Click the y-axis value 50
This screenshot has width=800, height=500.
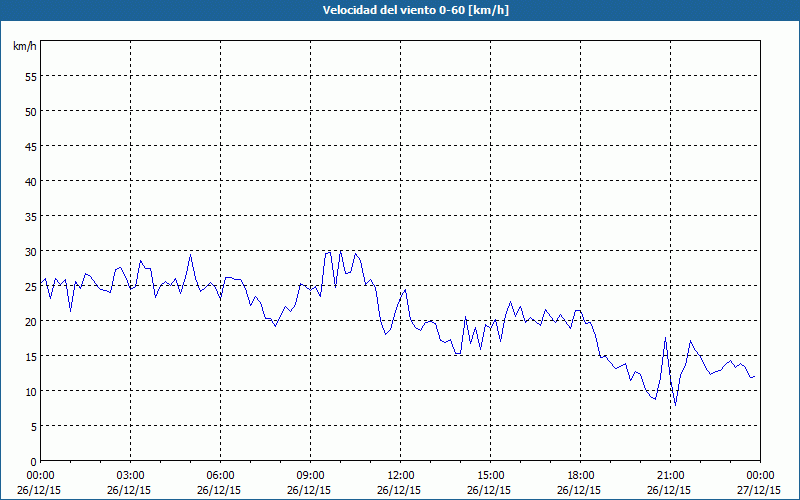click(31, 111)
